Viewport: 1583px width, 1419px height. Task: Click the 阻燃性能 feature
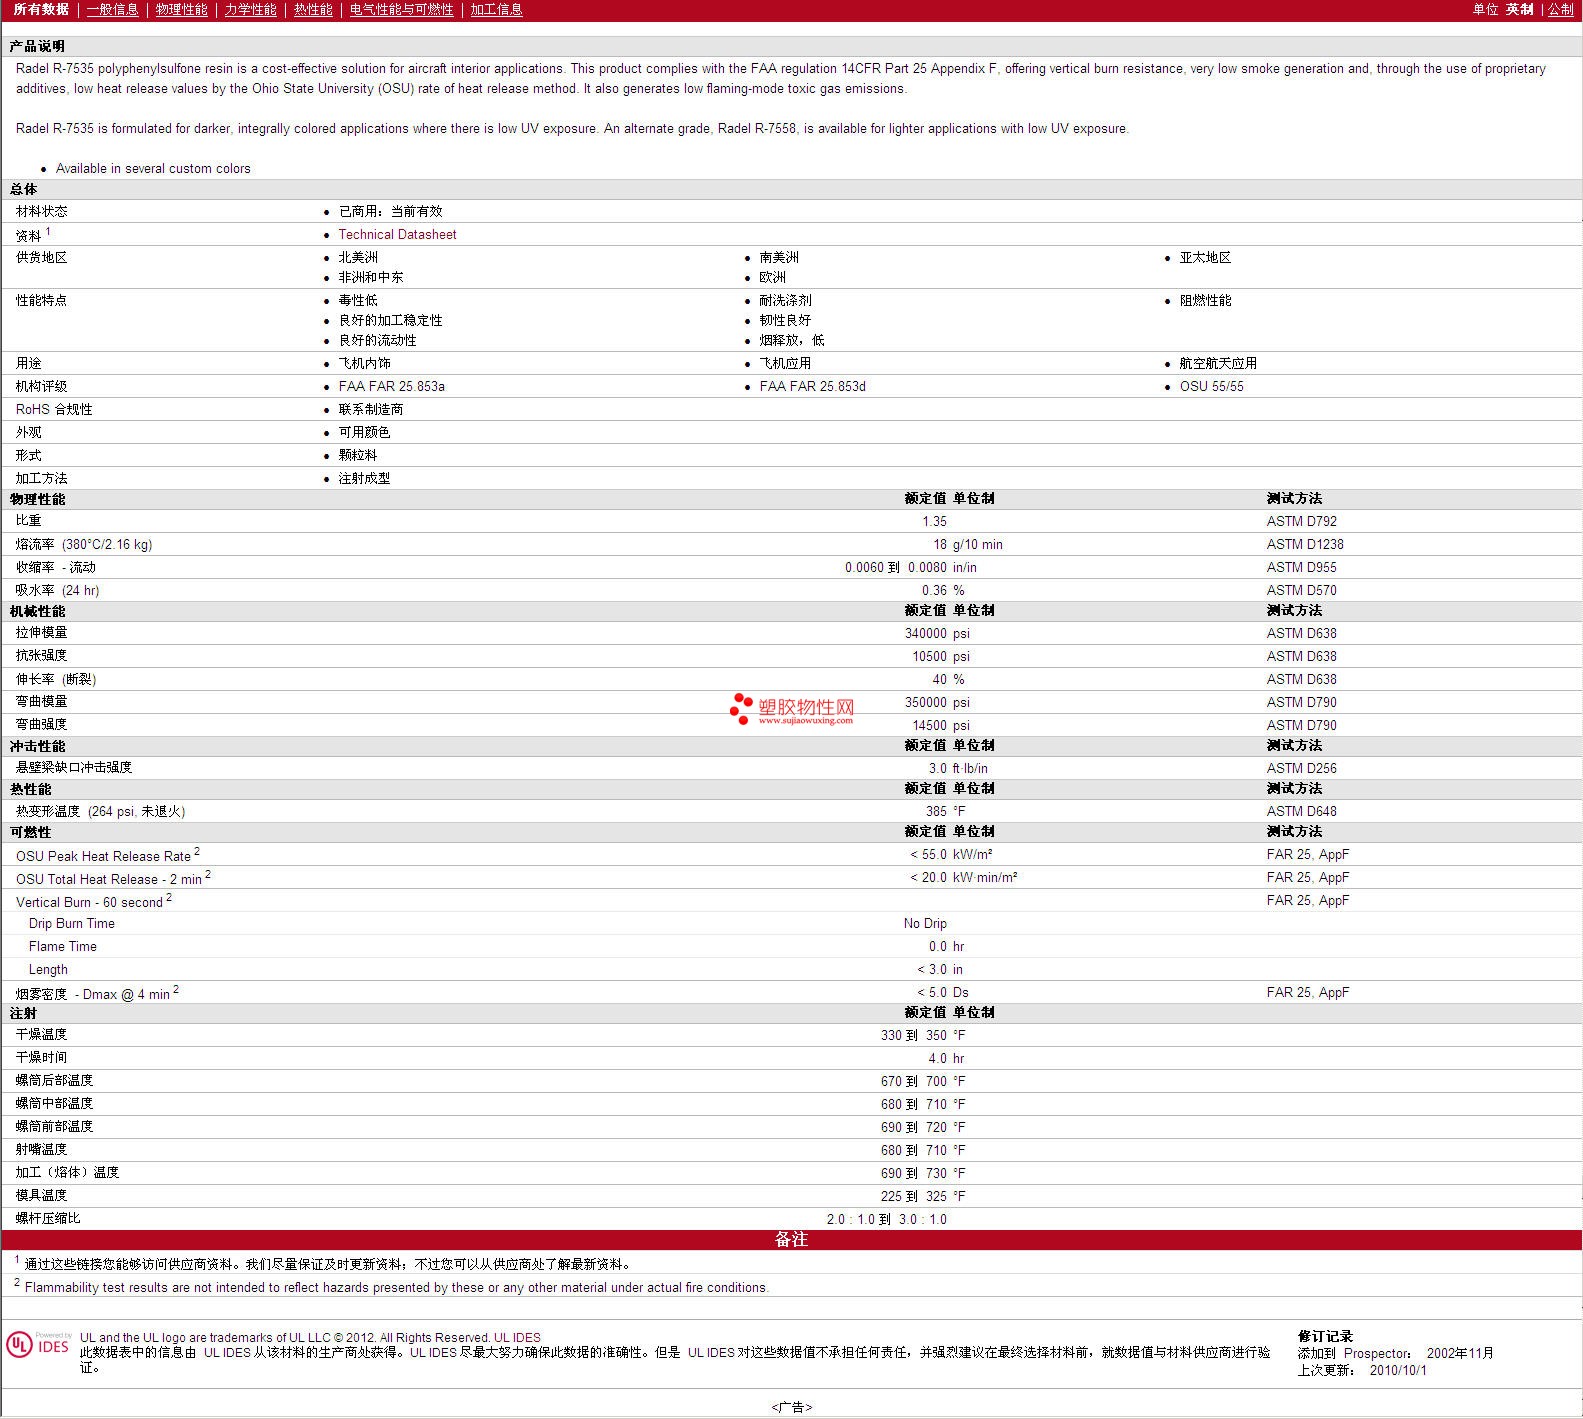[x=1205, y=301]
